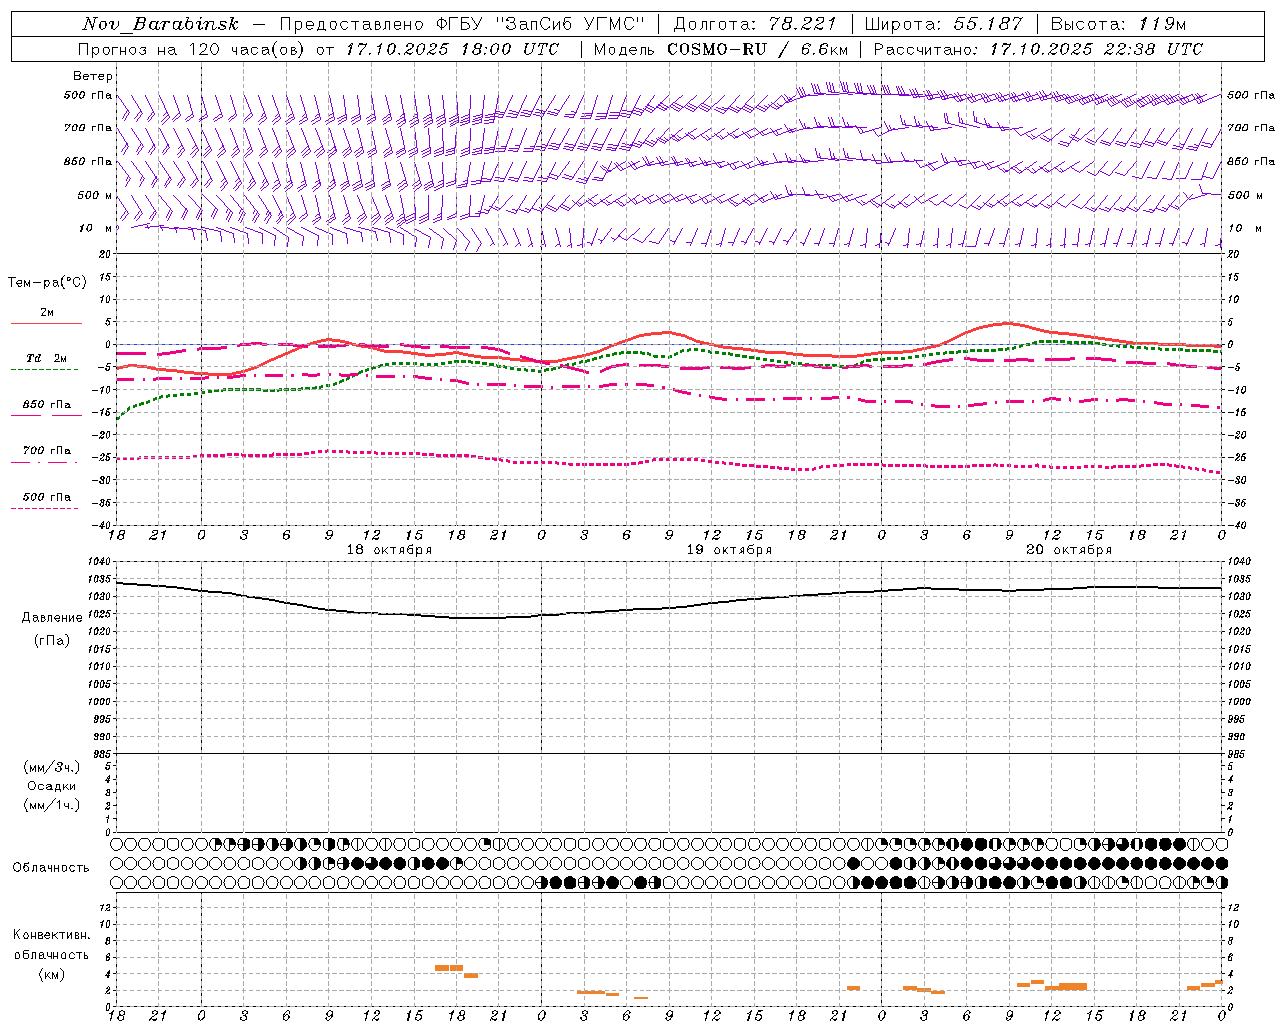Click the (км) unit under convective cloudiness
Screen dimensions: 1280x1024
click(51, 974)
